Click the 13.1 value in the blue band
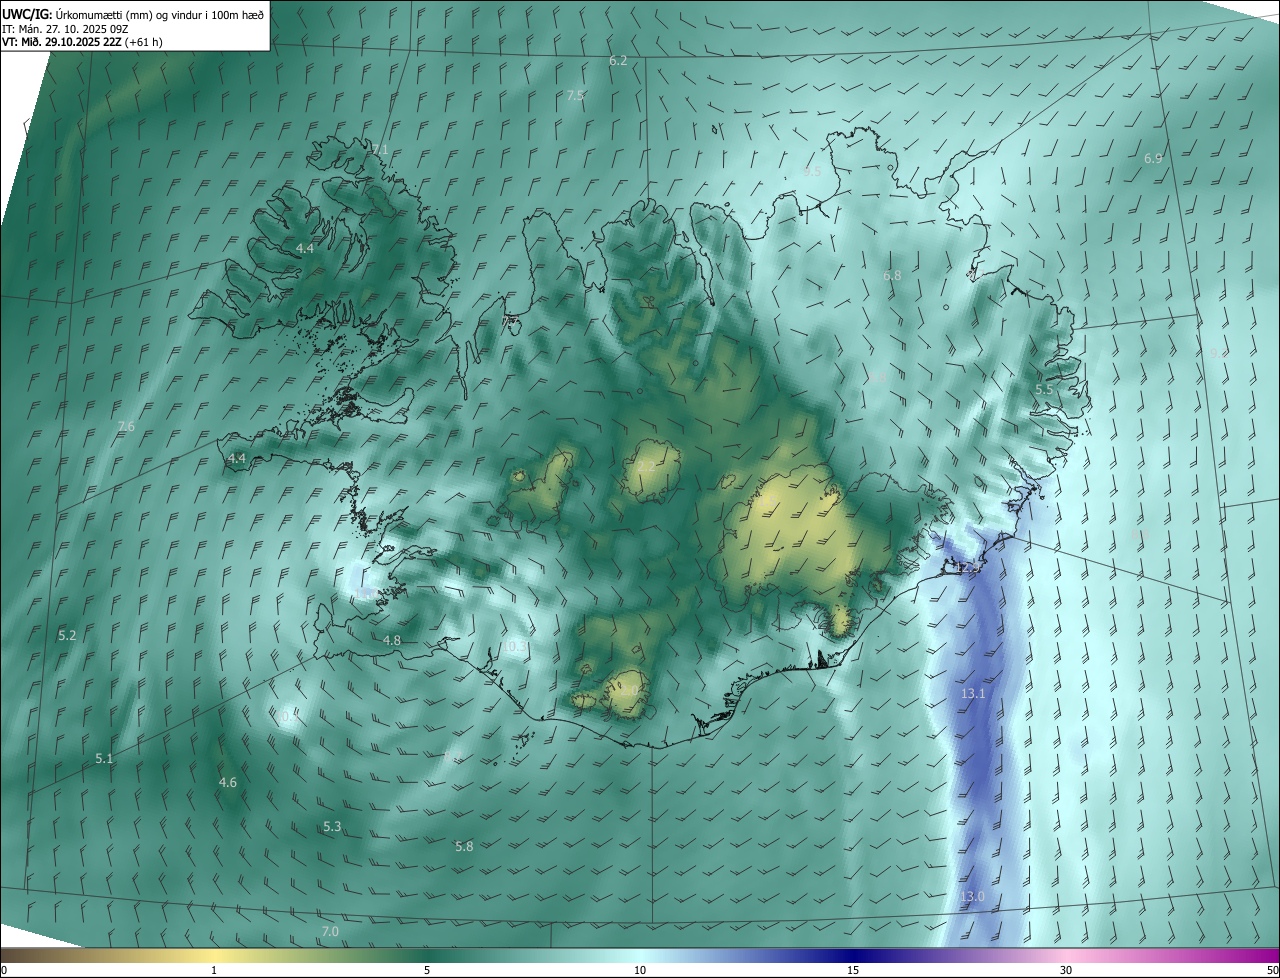The width and height of the screenshot is (1280, 978). [973, 694]
